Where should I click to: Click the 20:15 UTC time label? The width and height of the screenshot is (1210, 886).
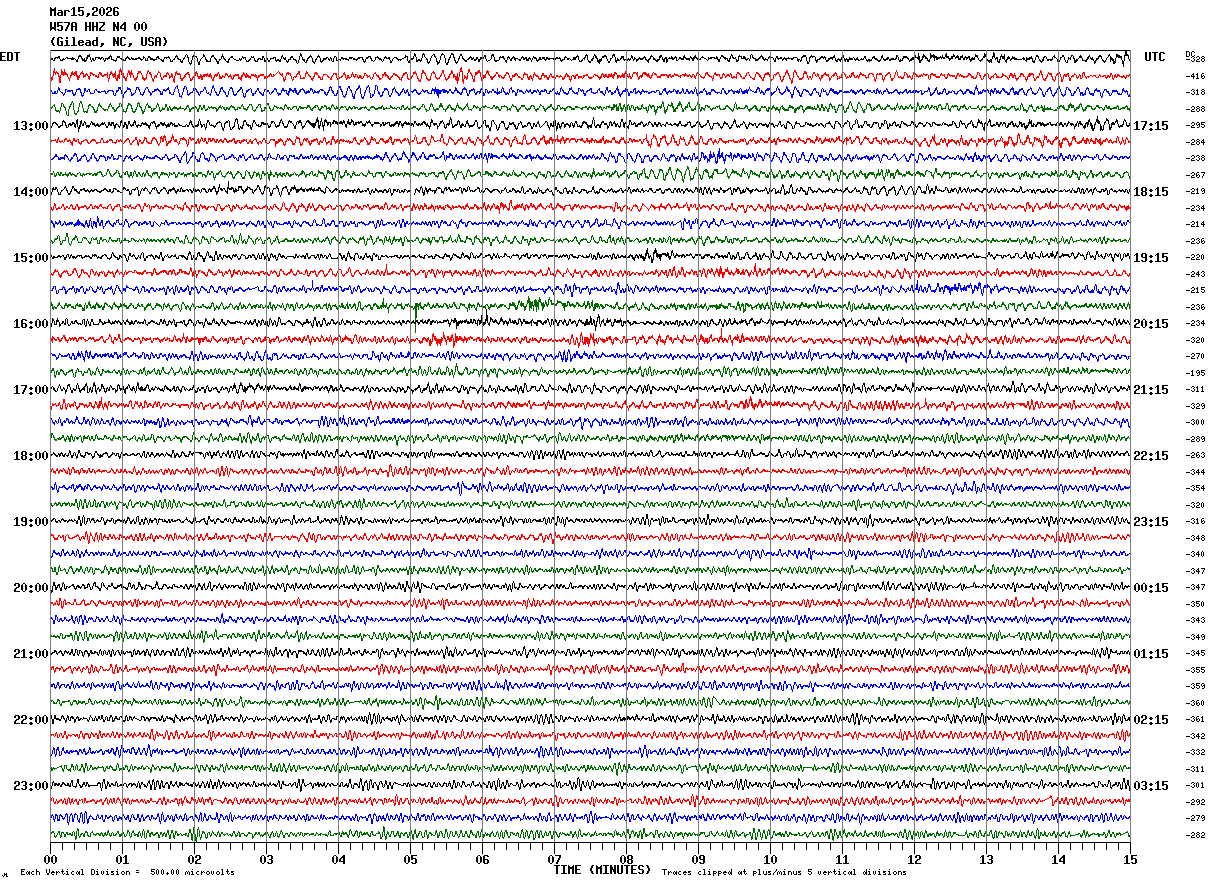[x=1151, y=324]
